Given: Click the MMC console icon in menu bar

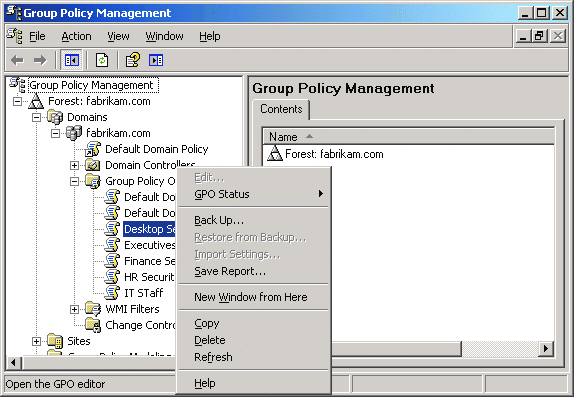Looking at the screenshot, I should pyautogui.click(x=15, y=36).
